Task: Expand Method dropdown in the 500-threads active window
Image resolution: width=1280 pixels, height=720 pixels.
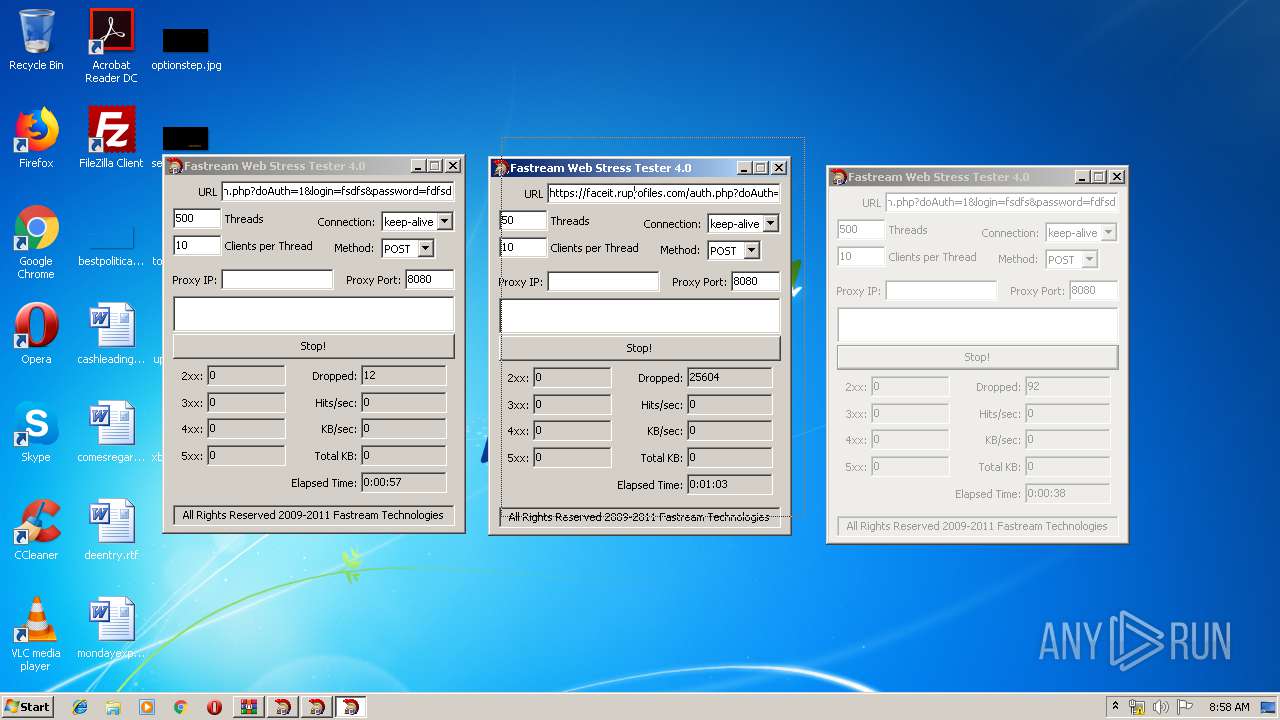Action: click(425, 248)
